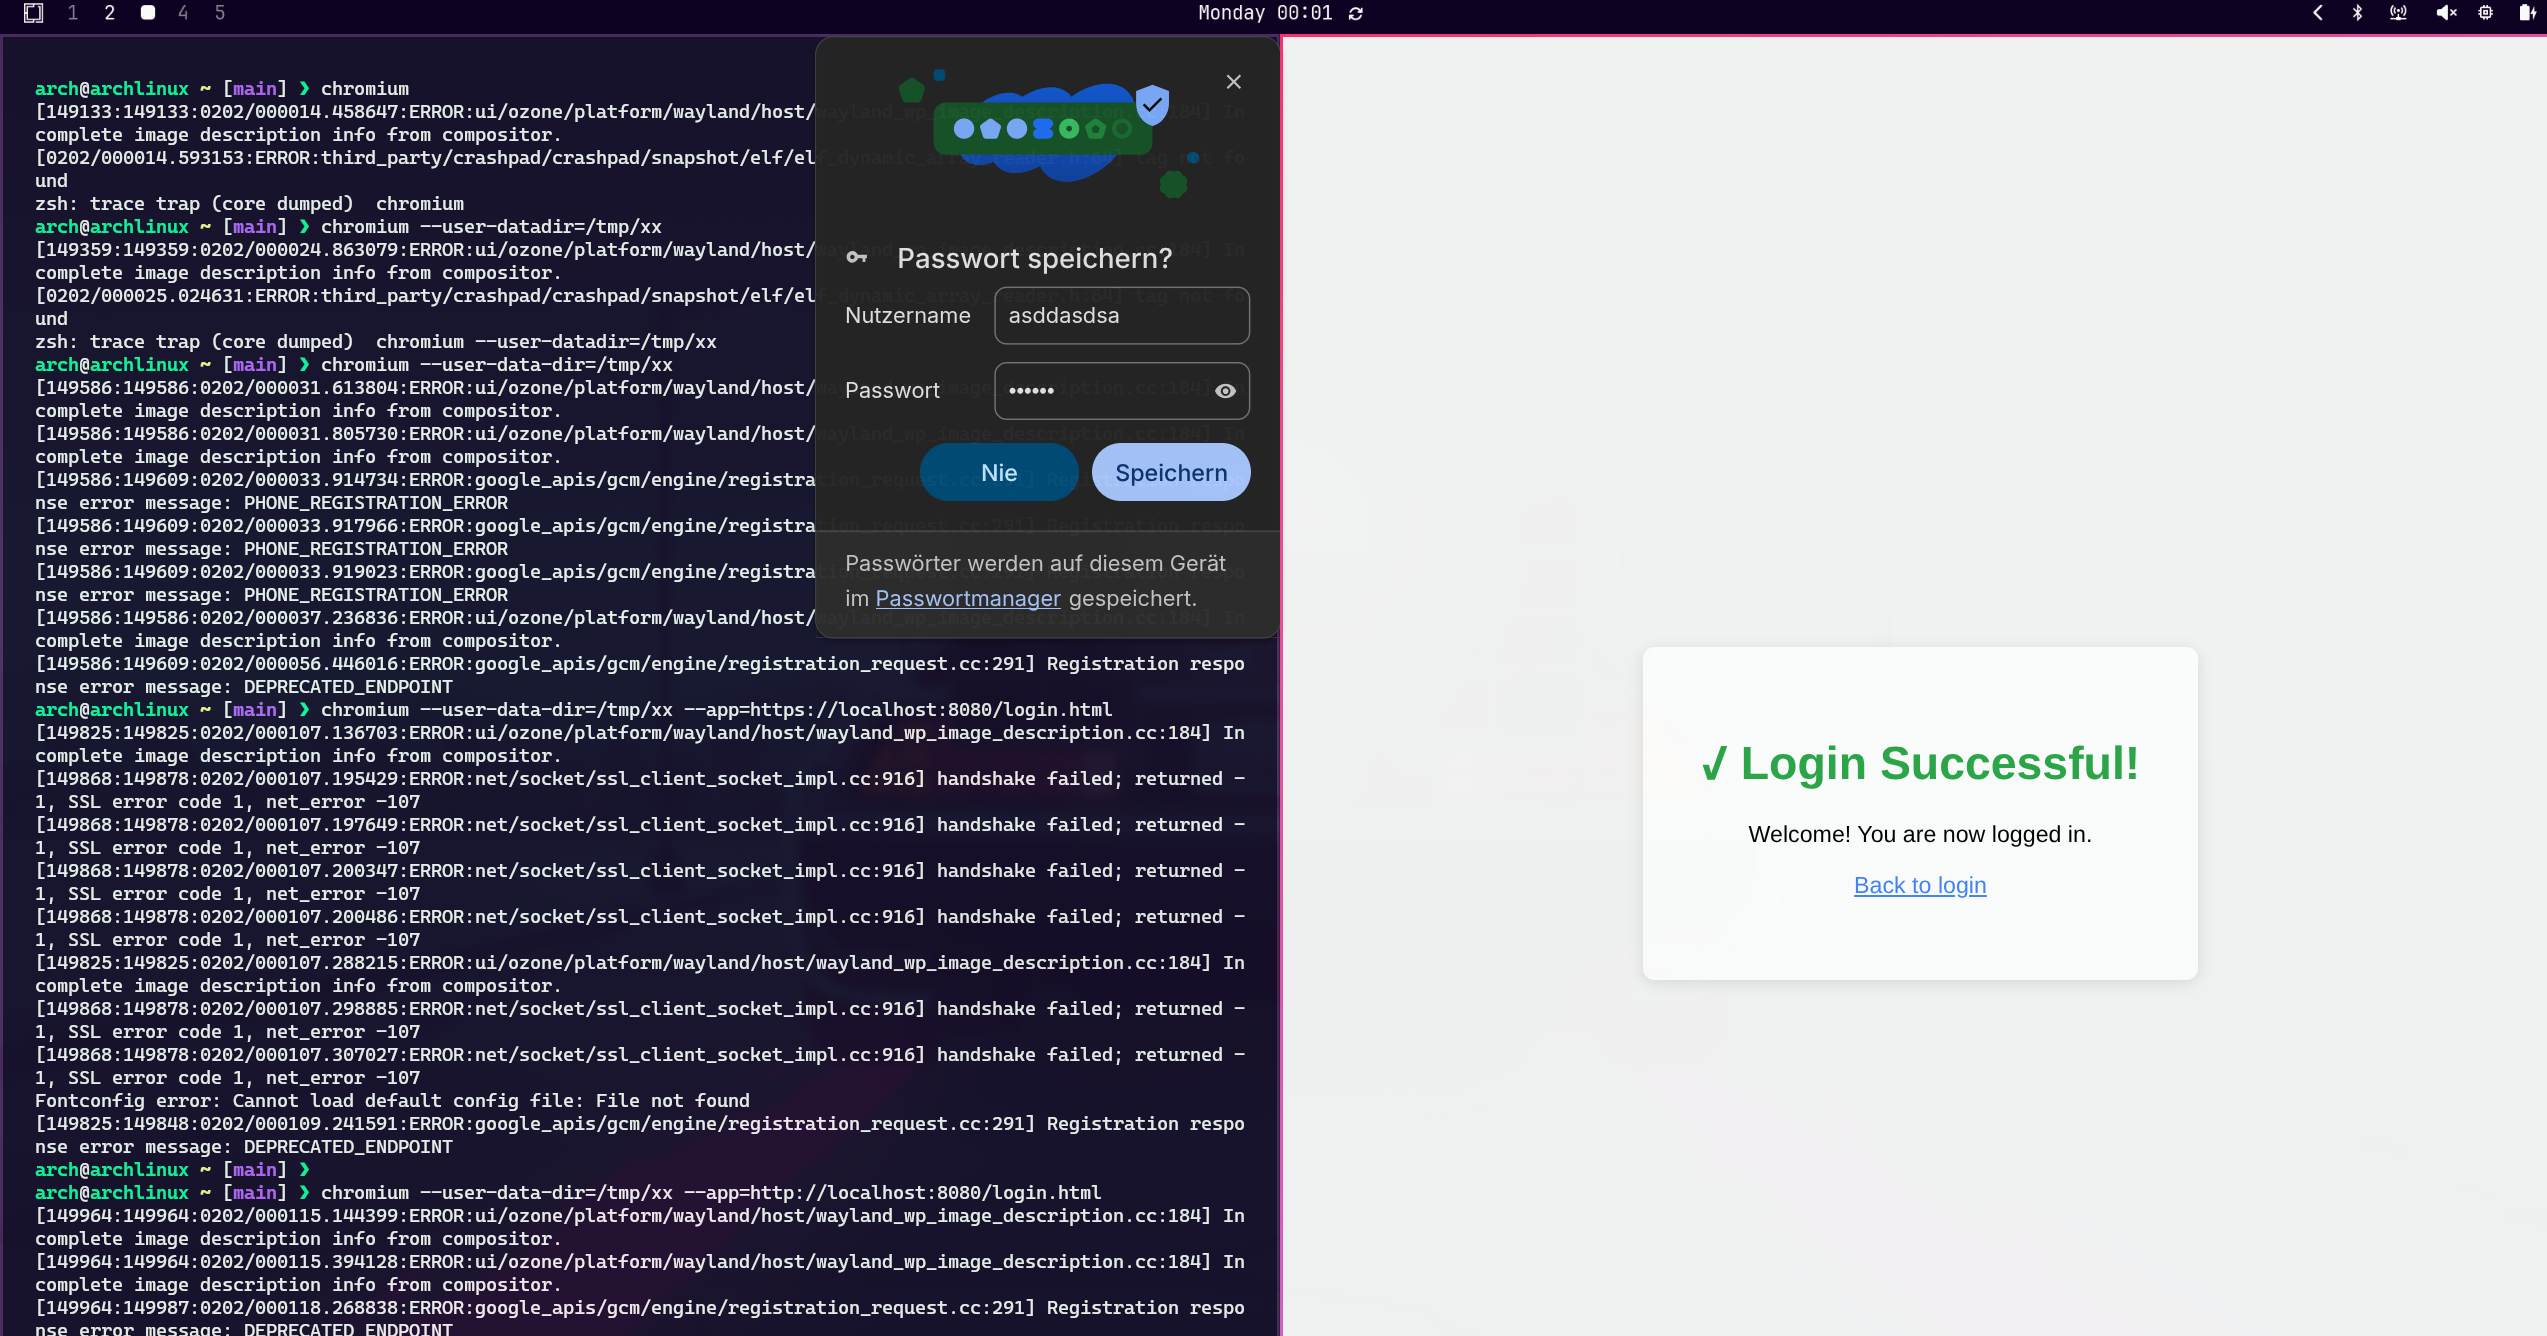
Task: Switch to workspace 2
Action: pyautogui.click(x=110, y=13)
